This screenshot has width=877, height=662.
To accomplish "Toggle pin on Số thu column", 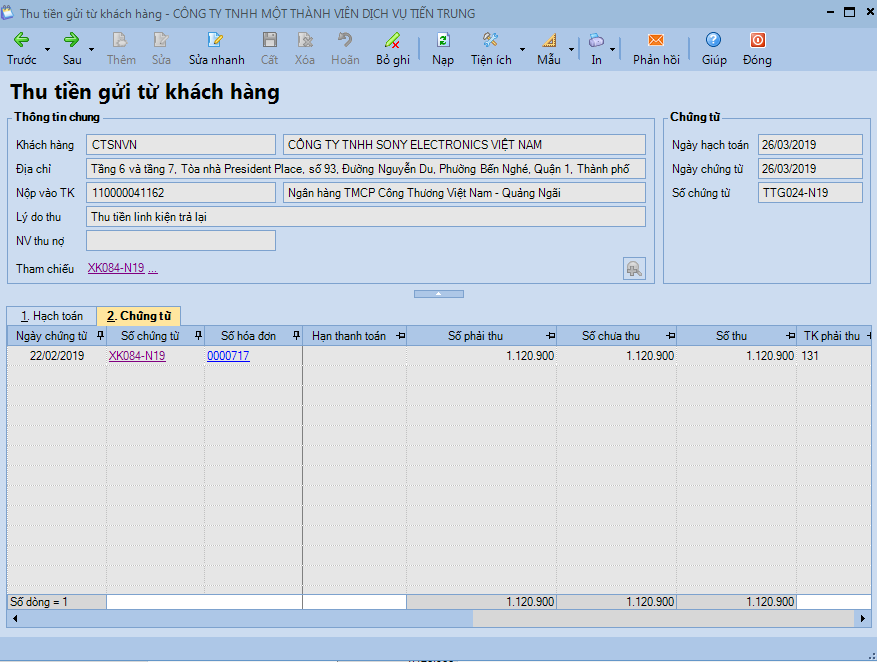I will pyautogui.click(x=790, y=336).
